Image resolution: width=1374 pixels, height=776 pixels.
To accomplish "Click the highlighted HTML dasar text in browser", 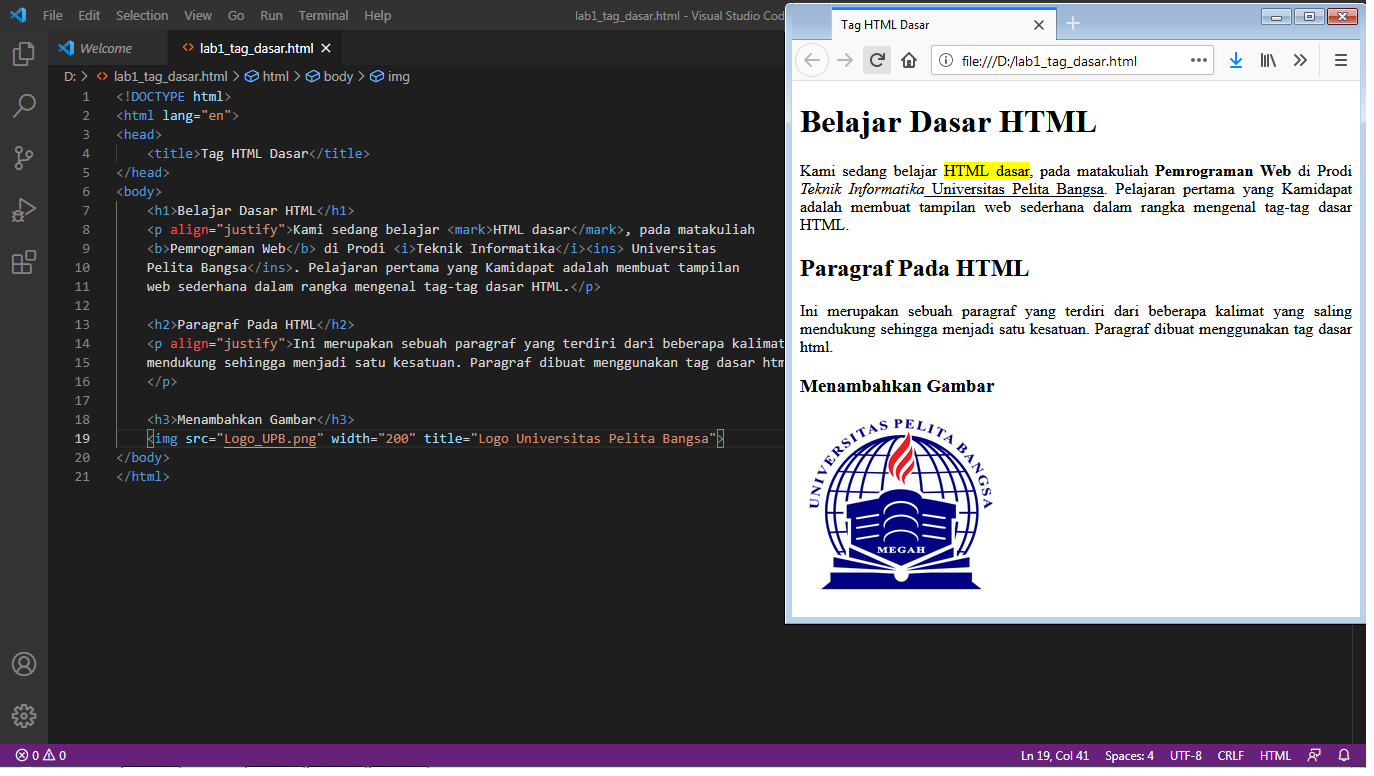I will (x=986, y=170).
